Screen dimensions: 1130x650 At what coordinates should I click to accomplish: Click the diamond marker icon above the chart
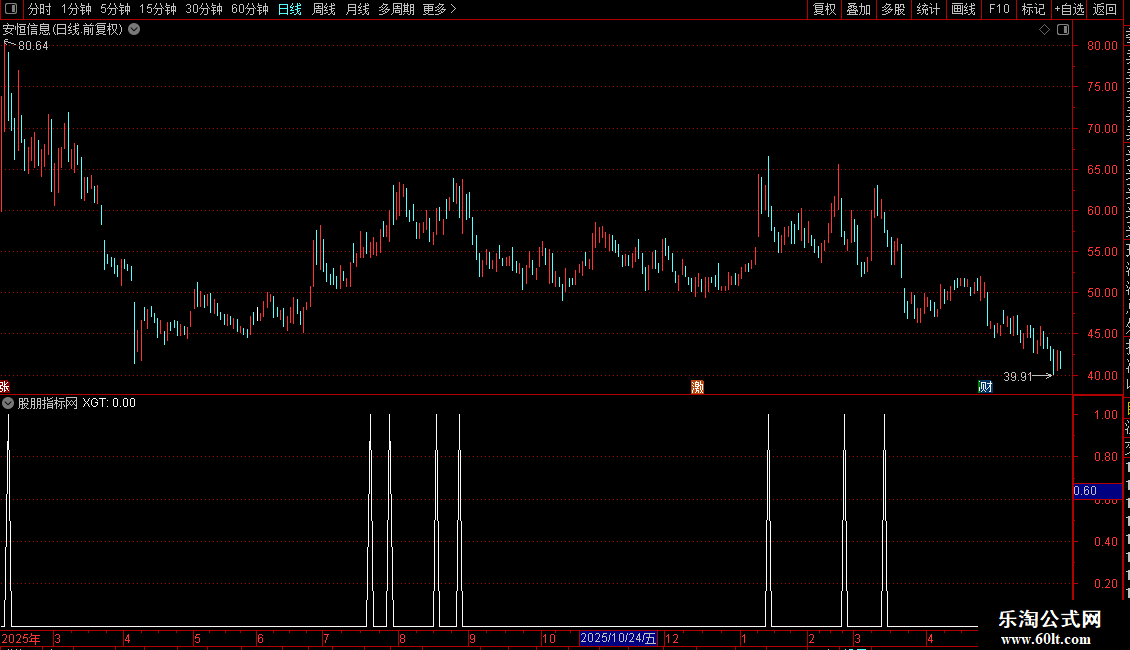point(1044,30)
